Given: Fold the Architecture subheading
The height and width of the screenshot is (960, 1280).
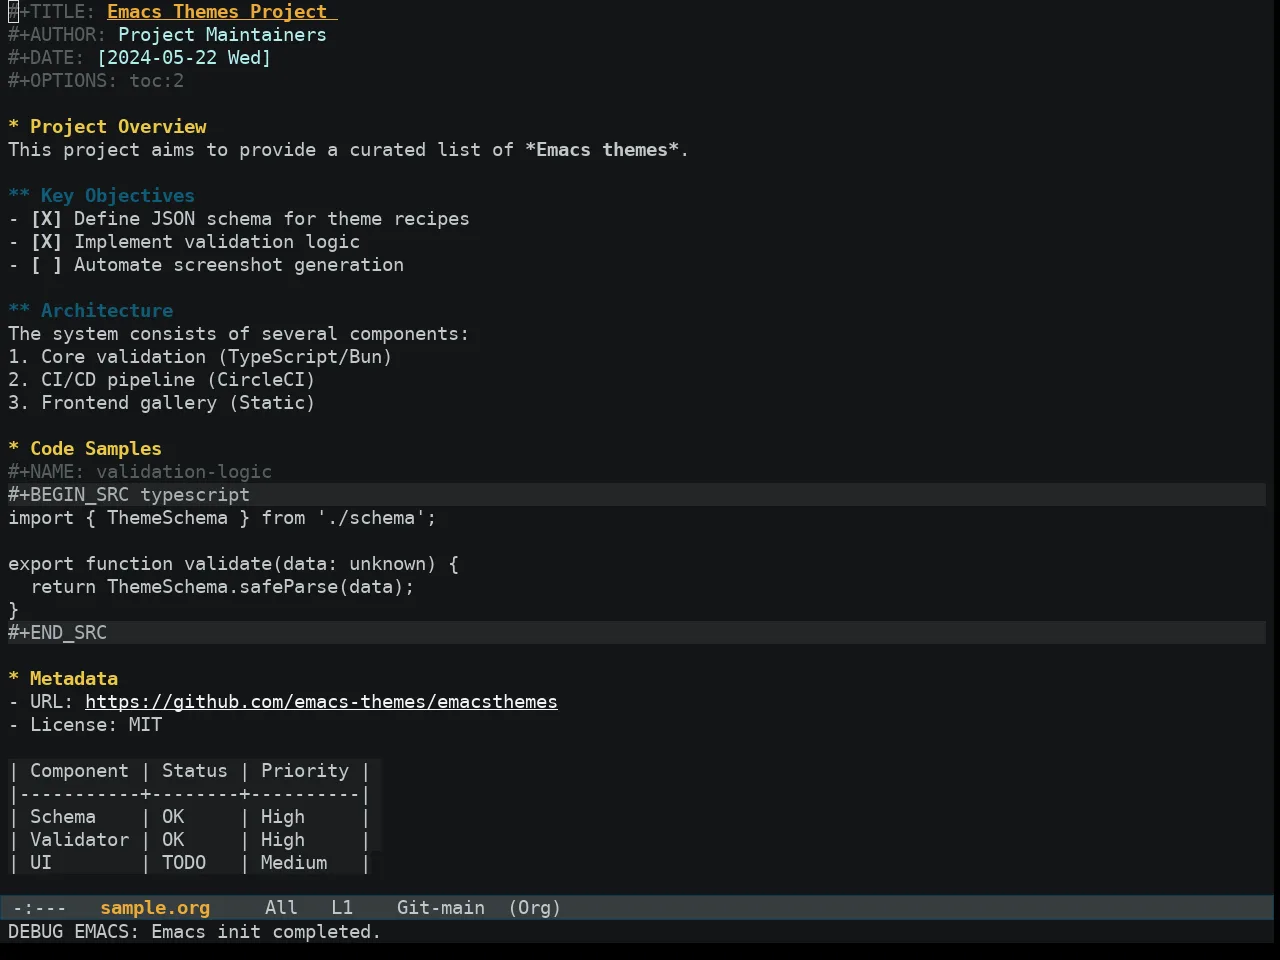Looking at the screenshot, I should point(90,311).
